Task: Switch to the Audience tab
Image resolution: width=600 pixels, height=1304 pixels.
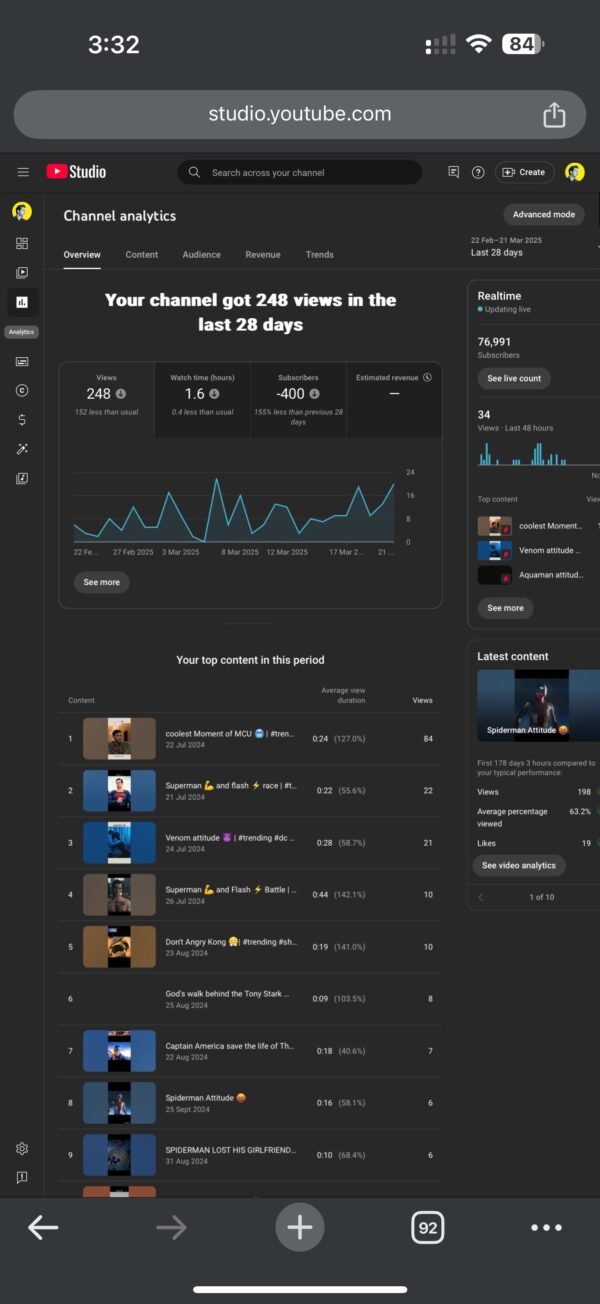Action: coord(201,255)
